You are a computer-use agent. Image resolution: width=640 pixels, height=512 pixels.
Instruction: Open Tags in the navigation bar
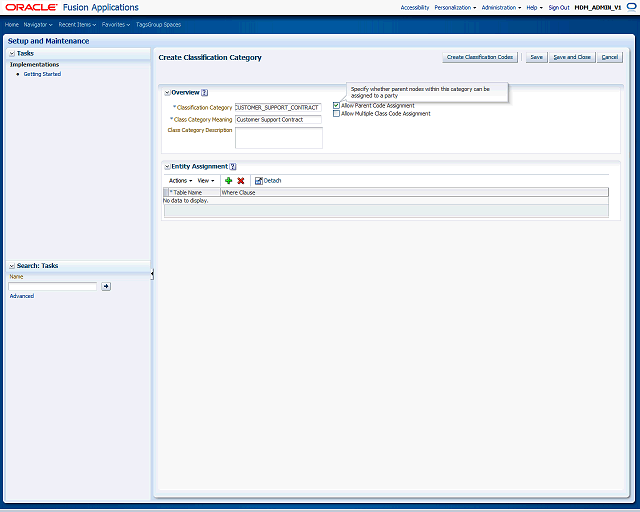(x=142, y=24)
